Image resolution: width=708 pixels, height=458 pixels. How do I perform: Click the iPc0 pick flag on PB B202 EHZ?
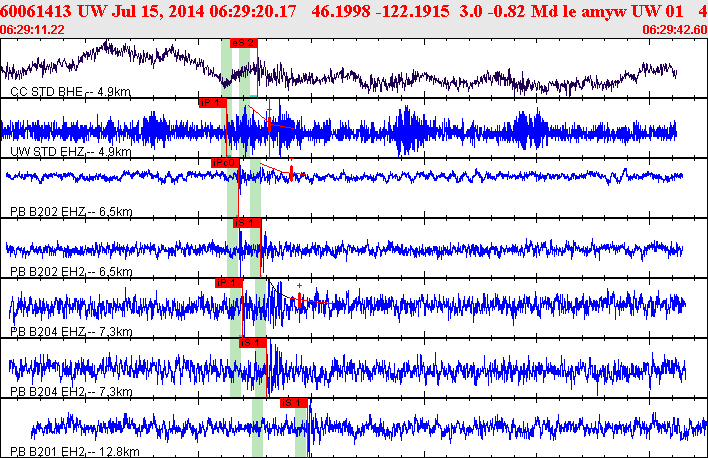[225, 162]
